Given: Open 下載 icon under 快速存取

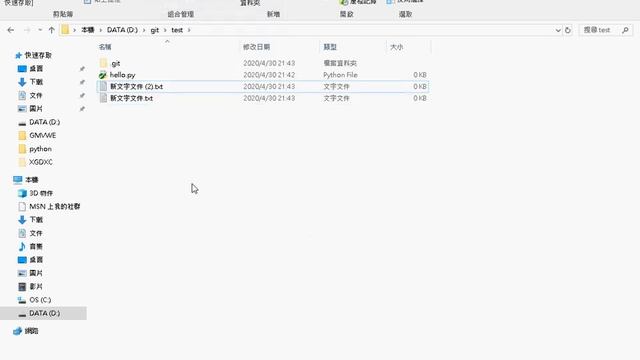Looking at the screenshot, I should (x=22, y=82).
